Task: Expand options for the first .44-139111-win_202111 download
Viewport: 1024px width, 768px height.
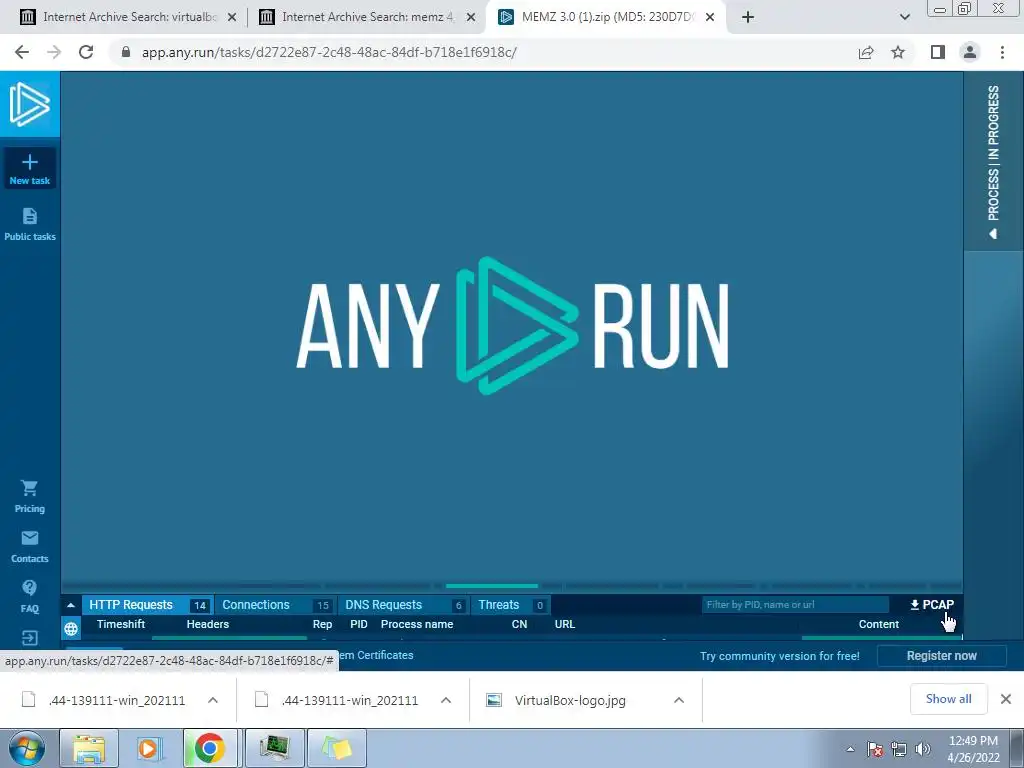Action: [213, 700]
